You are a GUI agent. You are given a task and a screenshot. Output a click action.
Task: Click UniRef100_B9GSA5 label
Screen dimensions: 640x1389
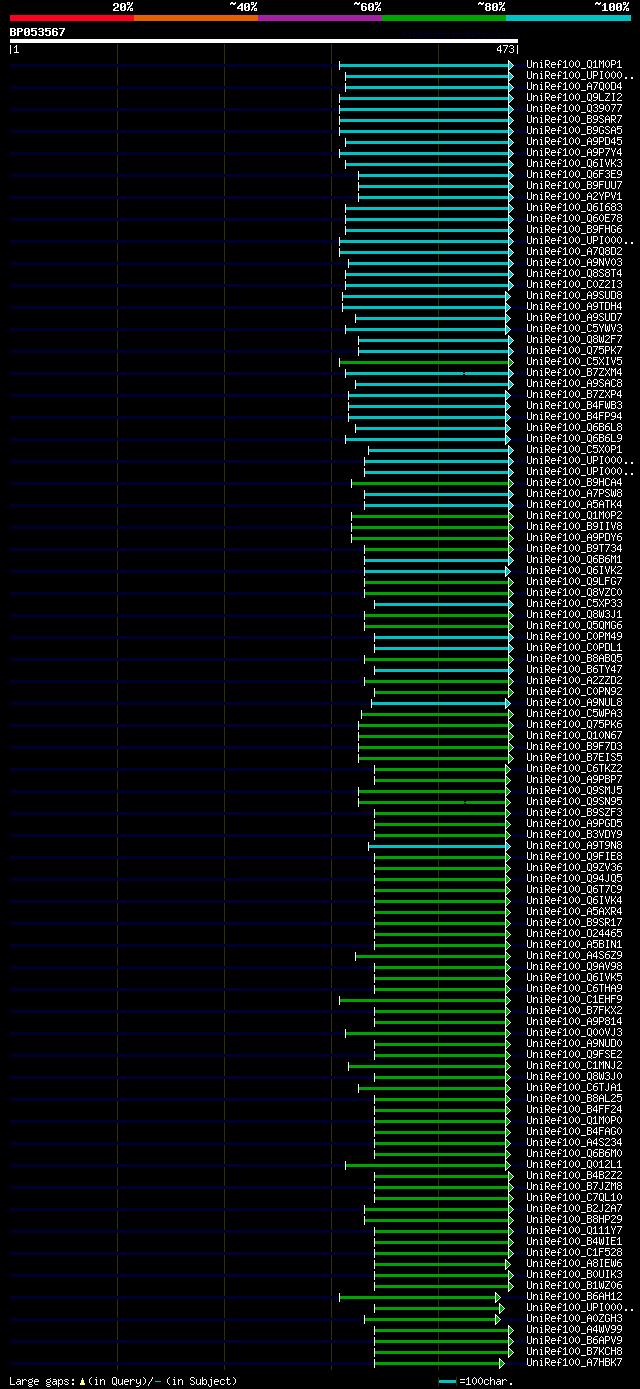[574, 131]
